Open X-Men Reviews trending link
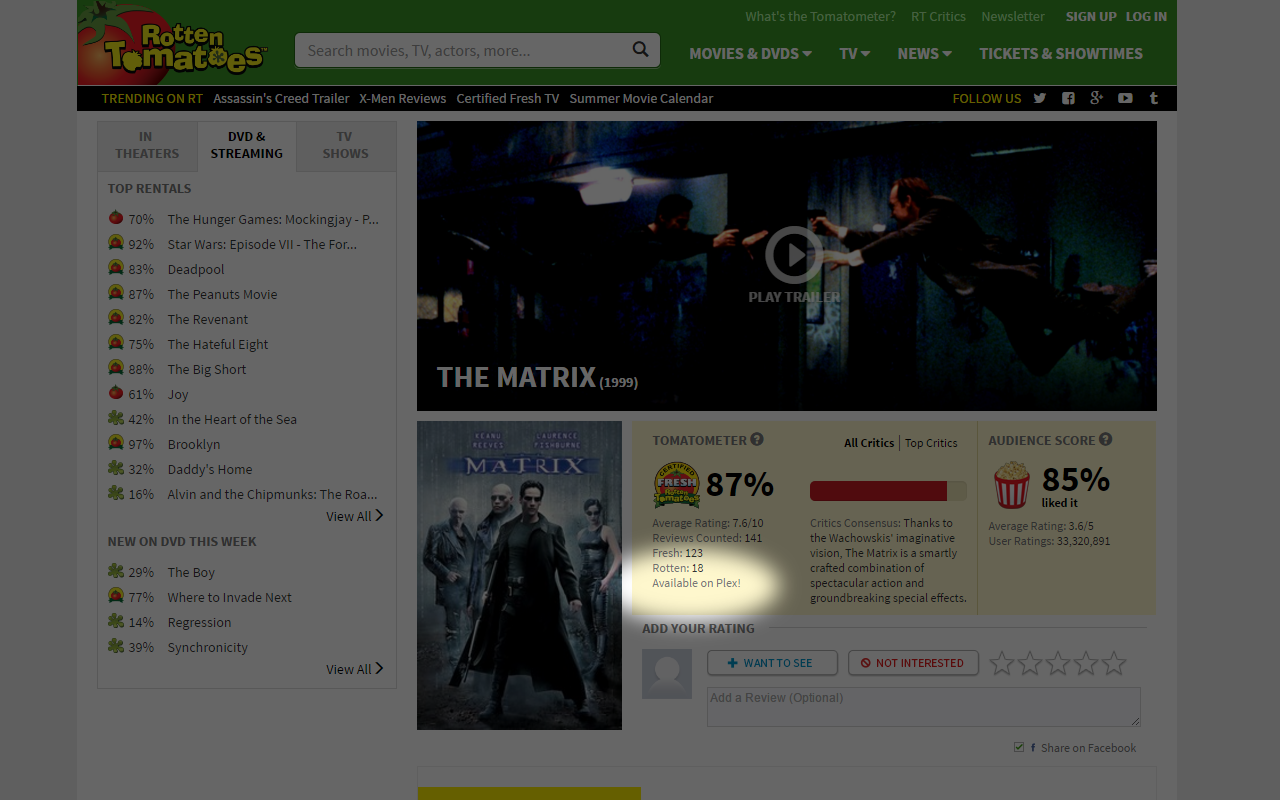Image resolution: width=1280 pixels, height=800 pixels. coord(403,98)
